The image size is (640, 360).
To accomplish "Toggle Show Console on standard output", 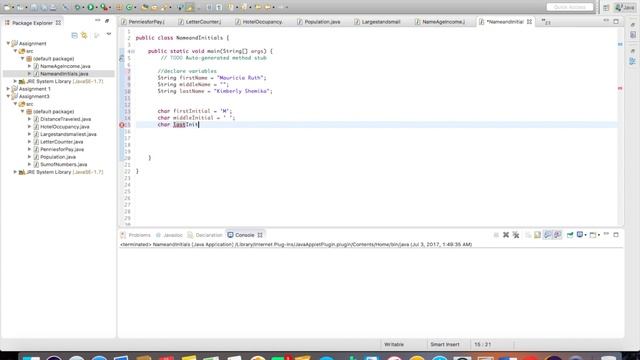I will point(548,235).
